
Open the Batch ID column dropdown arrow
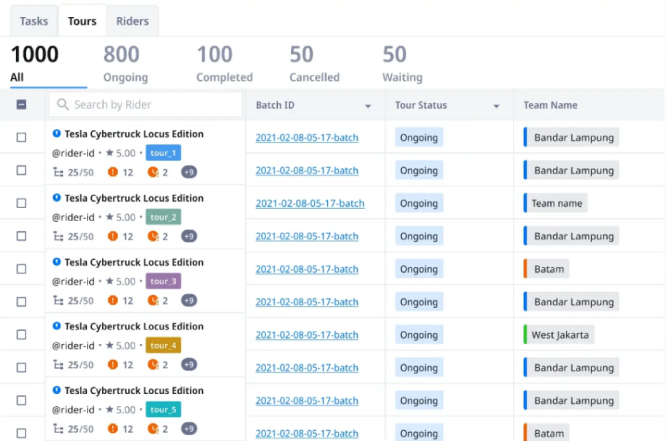click(368, 106)
